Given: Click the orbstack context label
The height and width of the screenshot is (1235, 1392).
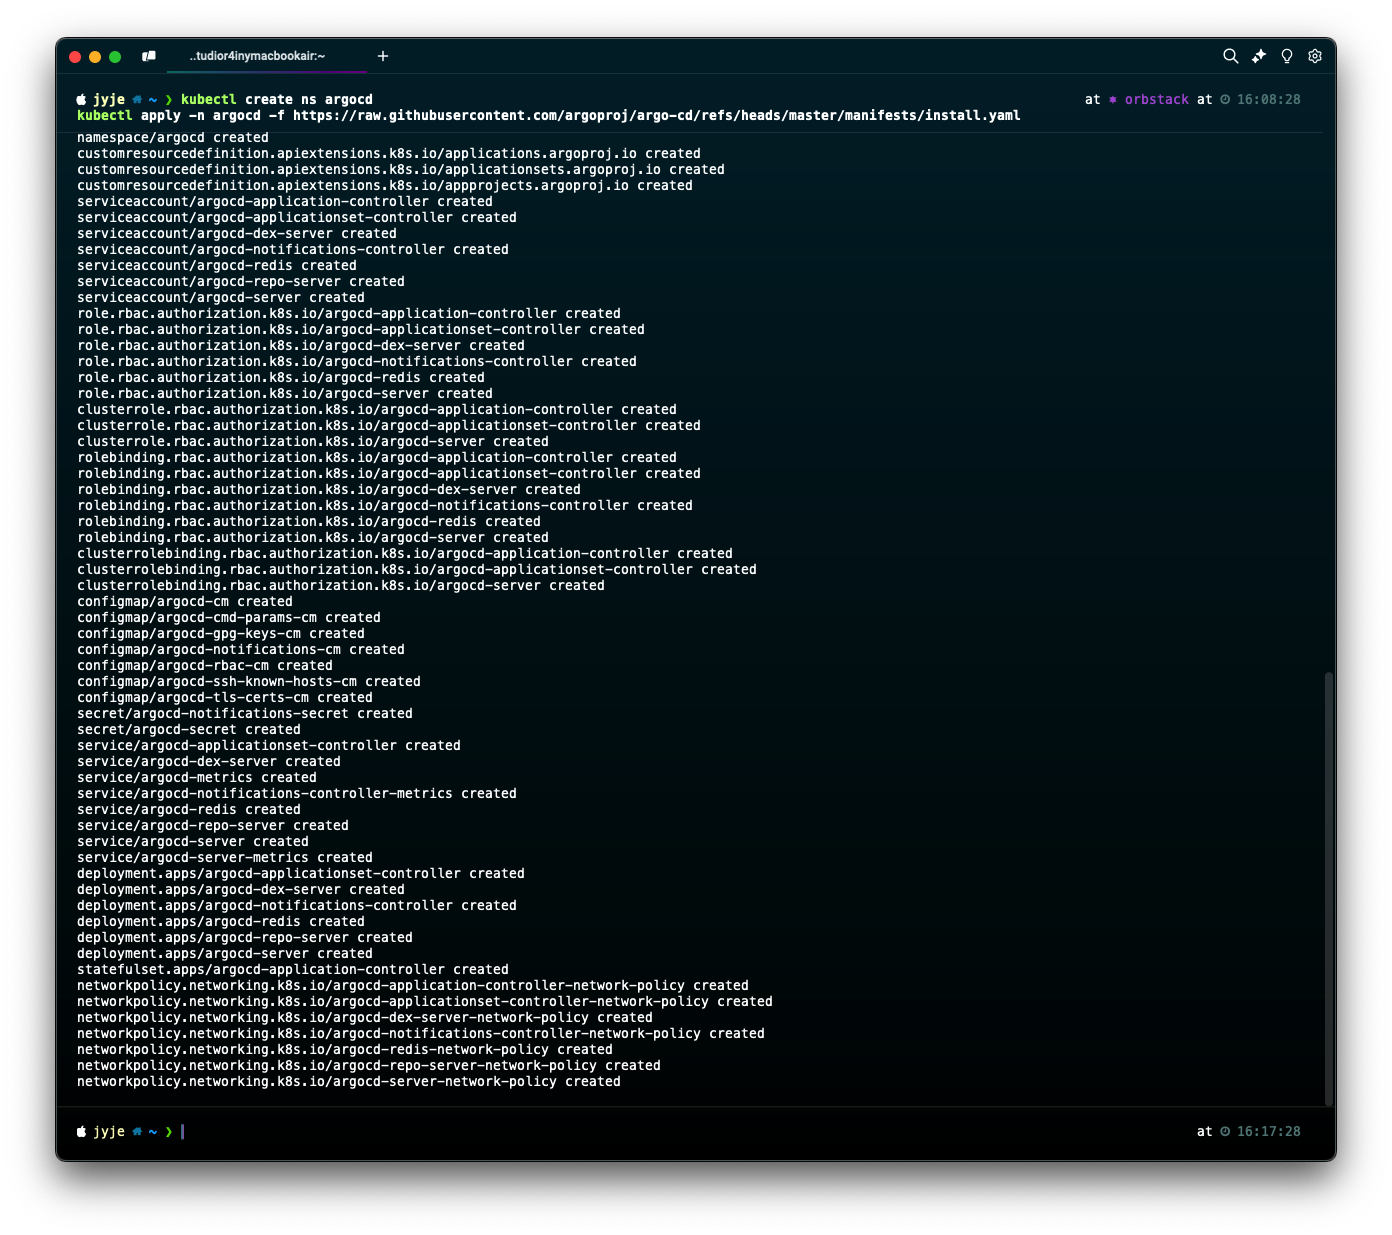Looking at the screenshot, I should [x=1156, y=100].
